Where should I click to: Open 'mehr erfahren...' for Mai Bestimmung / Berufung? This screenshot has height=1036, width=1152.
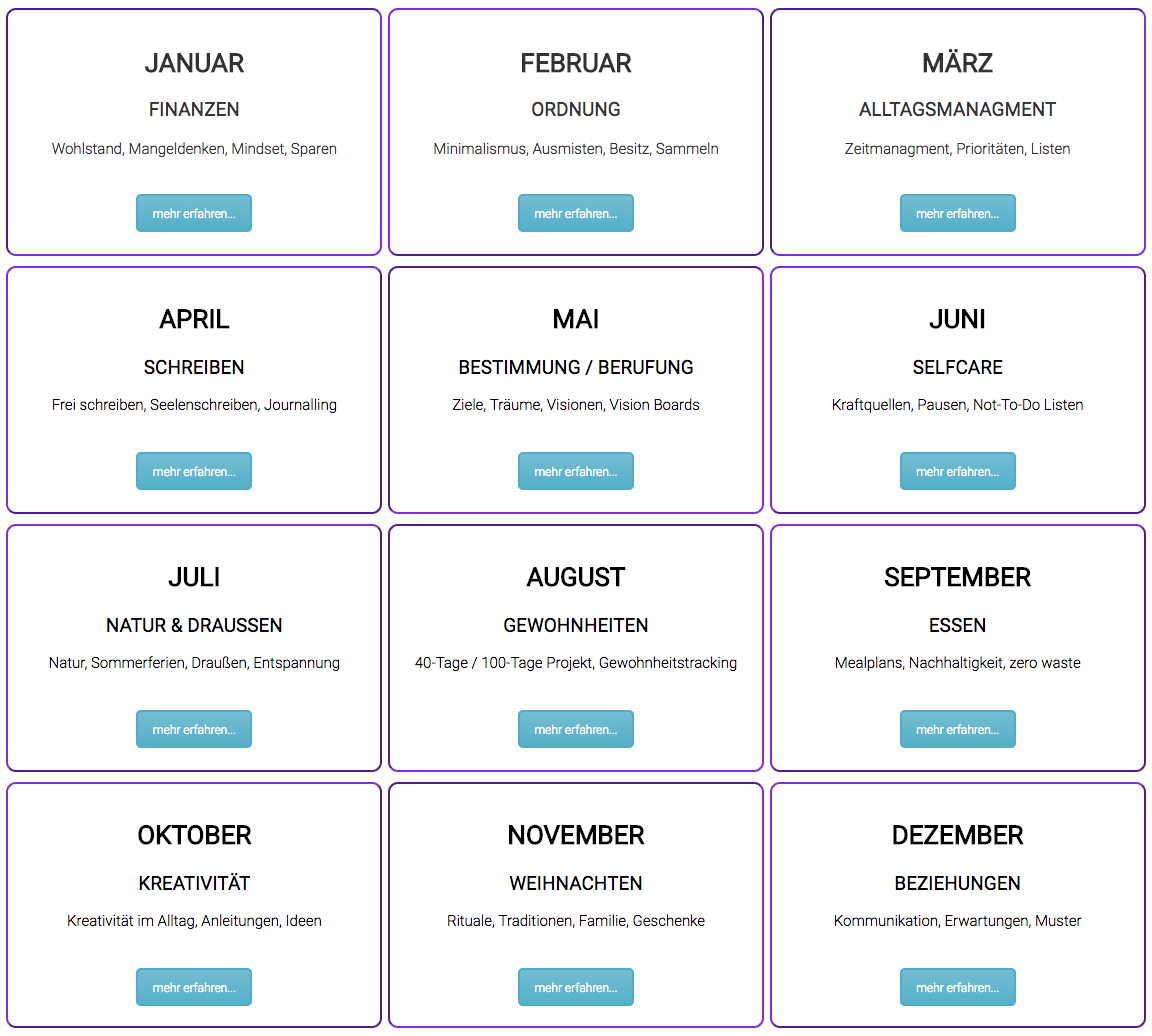click(x=576, y=471)
